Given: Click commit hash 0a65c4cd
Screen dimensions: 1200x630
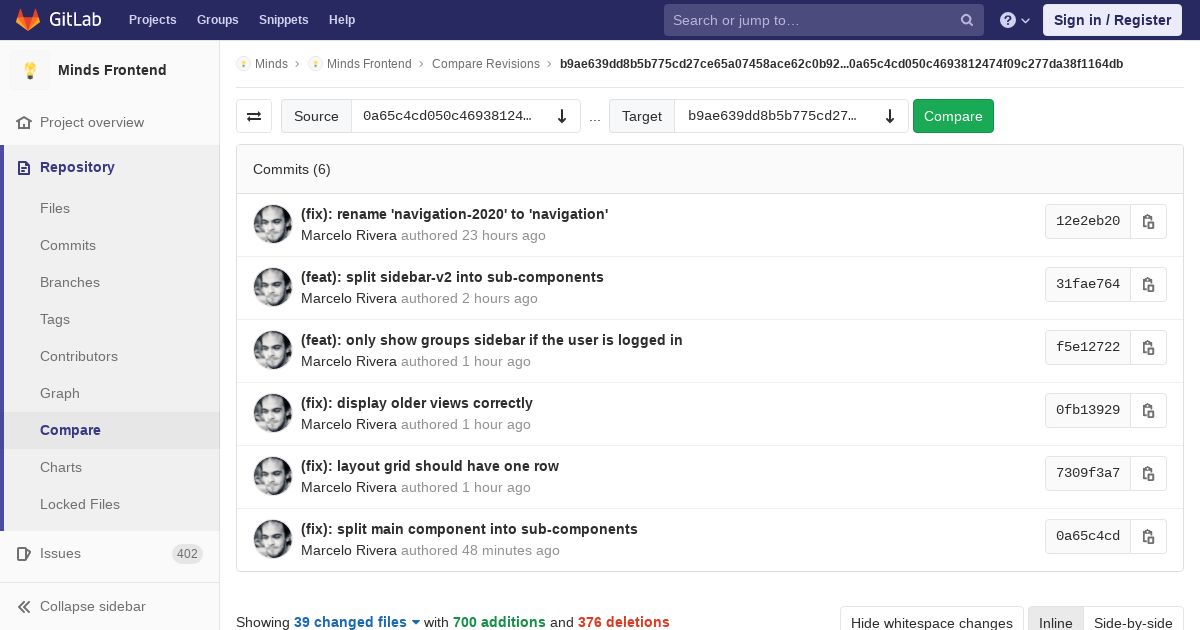Looking at the screenshot, I should click(x=1088, y=536).
